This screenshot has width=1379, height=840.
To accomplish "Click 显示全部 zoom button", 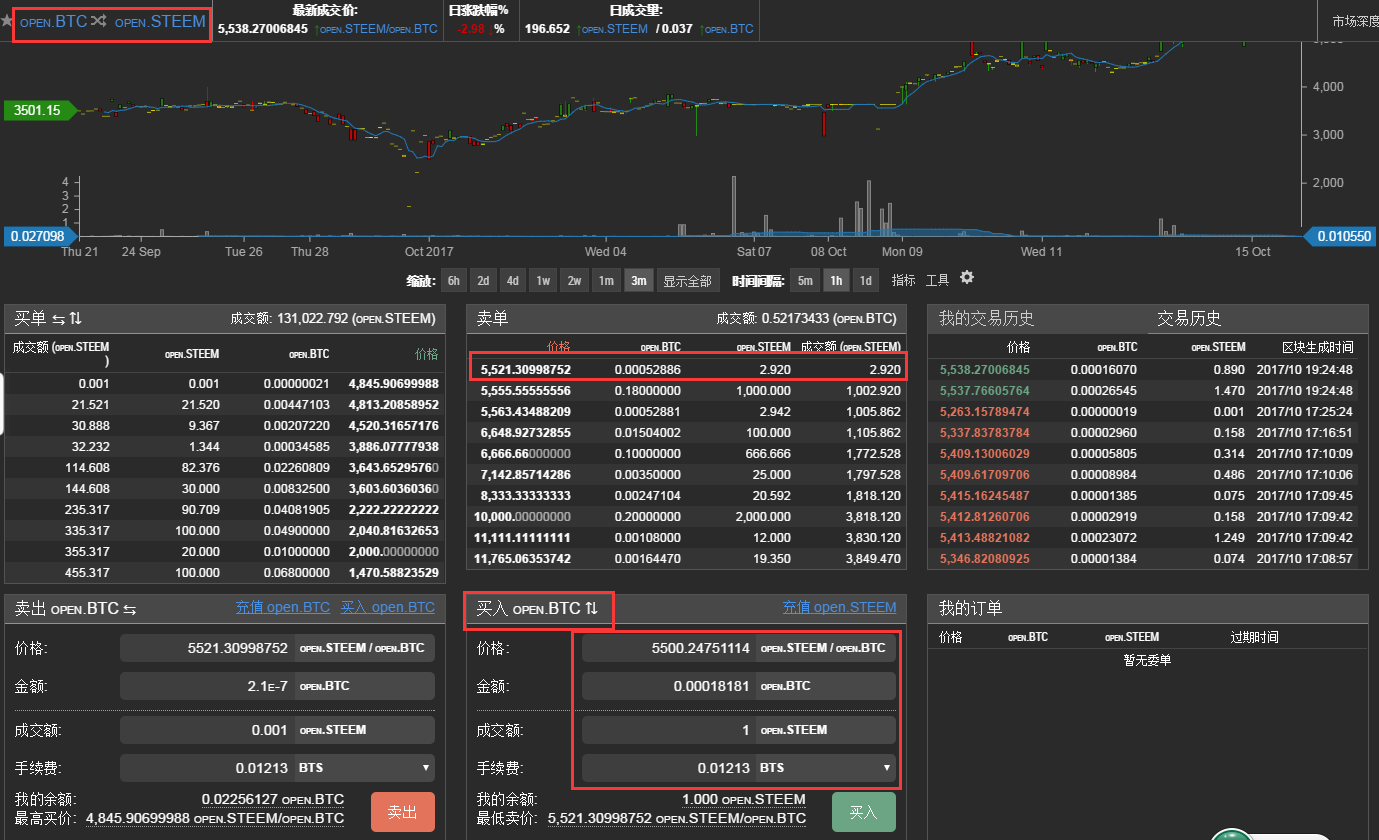I will click(x=687, y=281).
